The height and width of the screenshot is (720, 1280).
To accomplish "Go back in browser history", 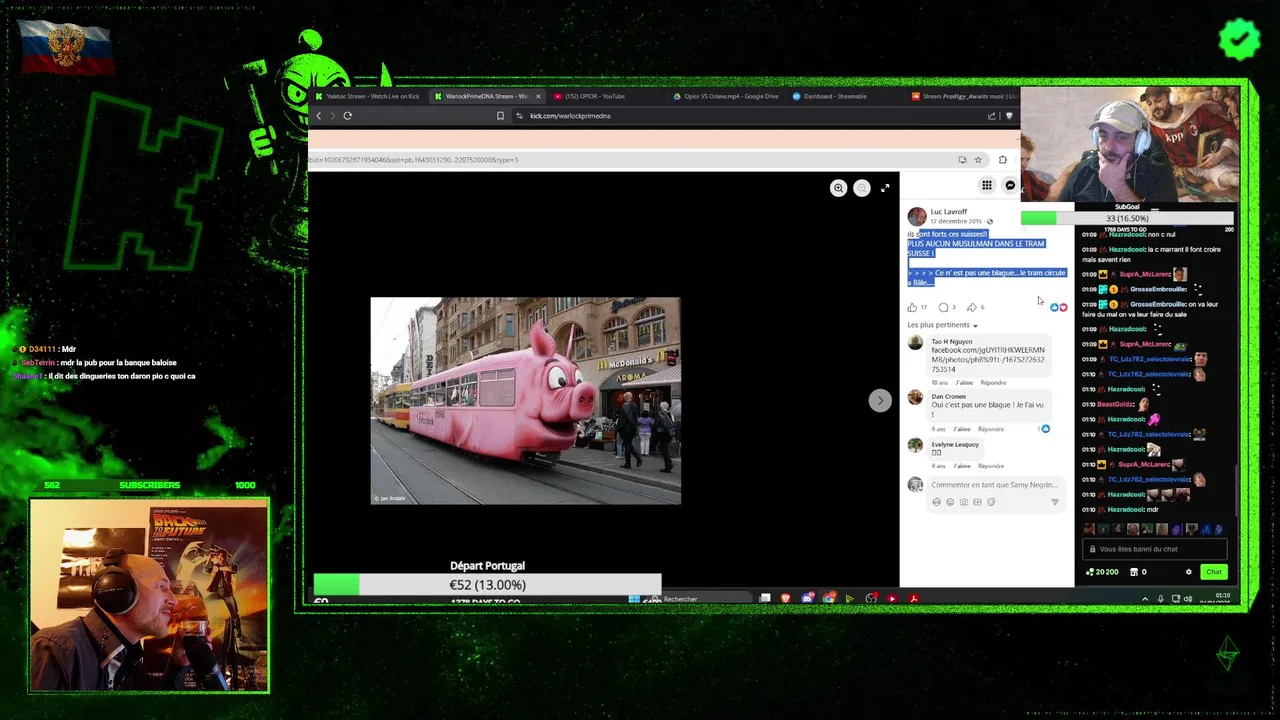I will coord(319,116).
